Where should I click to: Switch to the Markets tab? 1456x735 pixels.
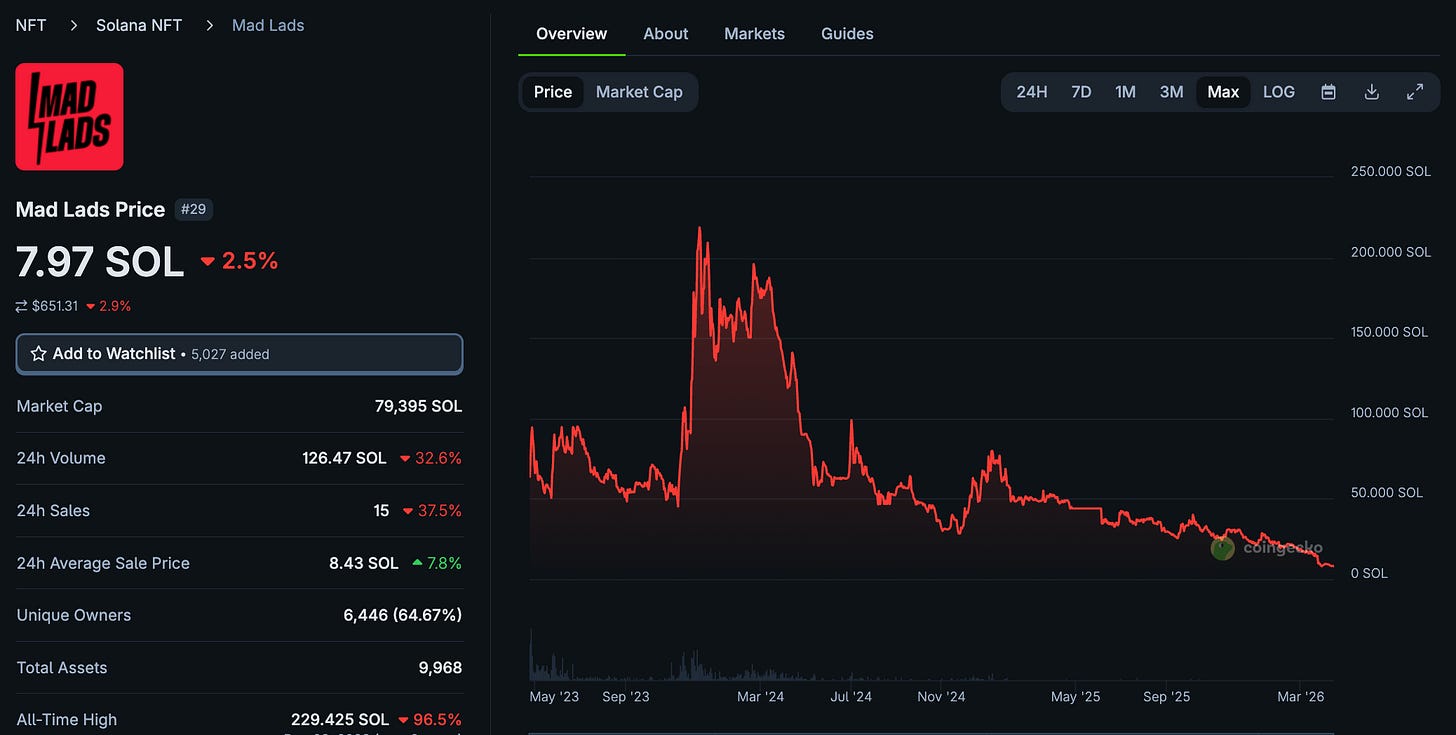754,34
